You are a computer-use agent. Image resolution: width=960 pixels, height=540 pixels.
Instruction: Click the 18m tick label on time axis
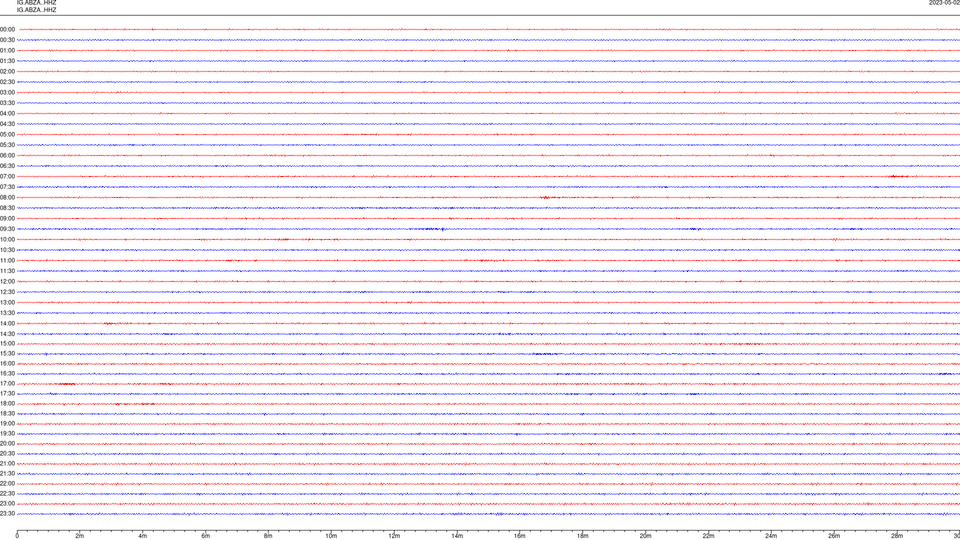click(583, 536)
